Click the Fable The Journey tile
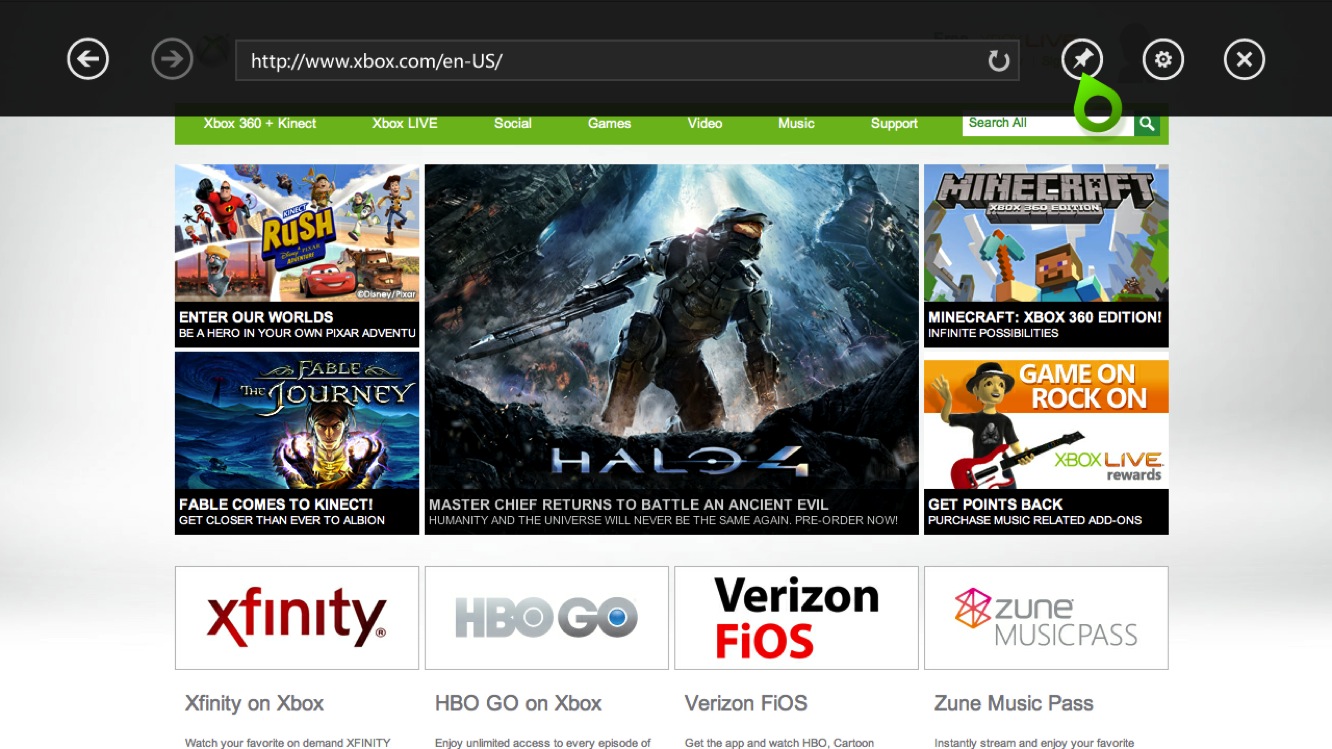 pyautogui.click(x=297, y=442)
